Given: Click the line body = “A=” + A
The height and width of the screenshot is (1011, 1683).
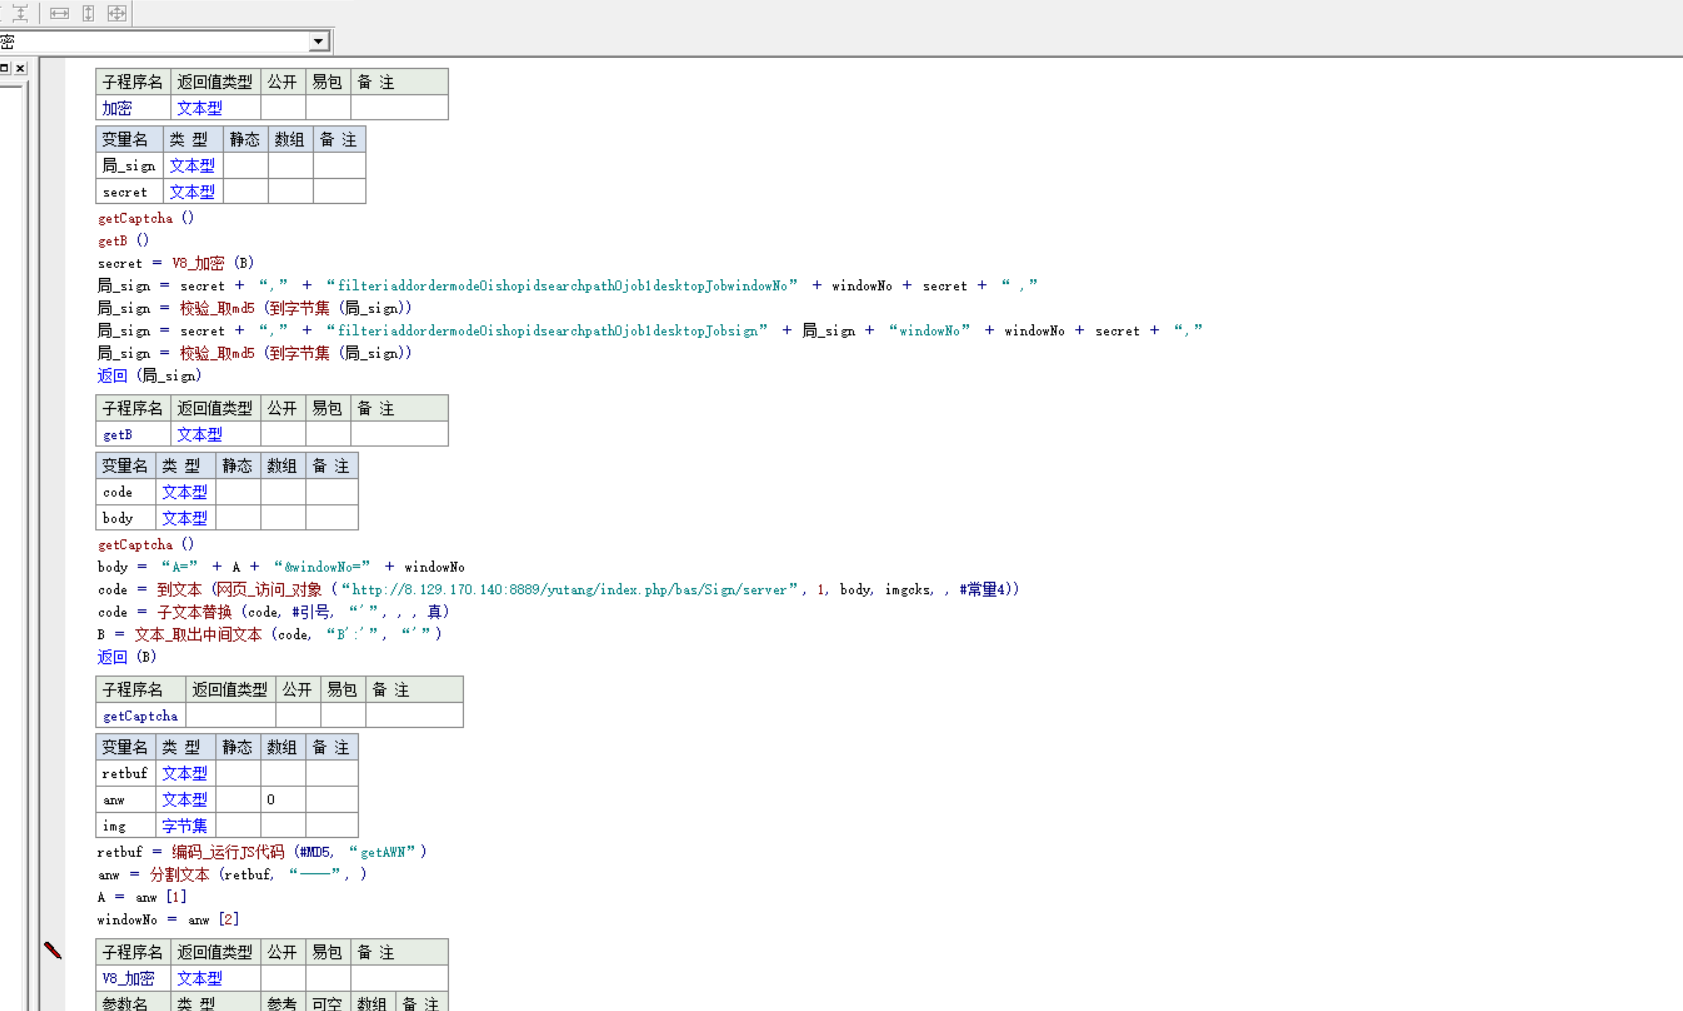Looking at the screenshot, I should pyautogui.click(x=281, y=567).
